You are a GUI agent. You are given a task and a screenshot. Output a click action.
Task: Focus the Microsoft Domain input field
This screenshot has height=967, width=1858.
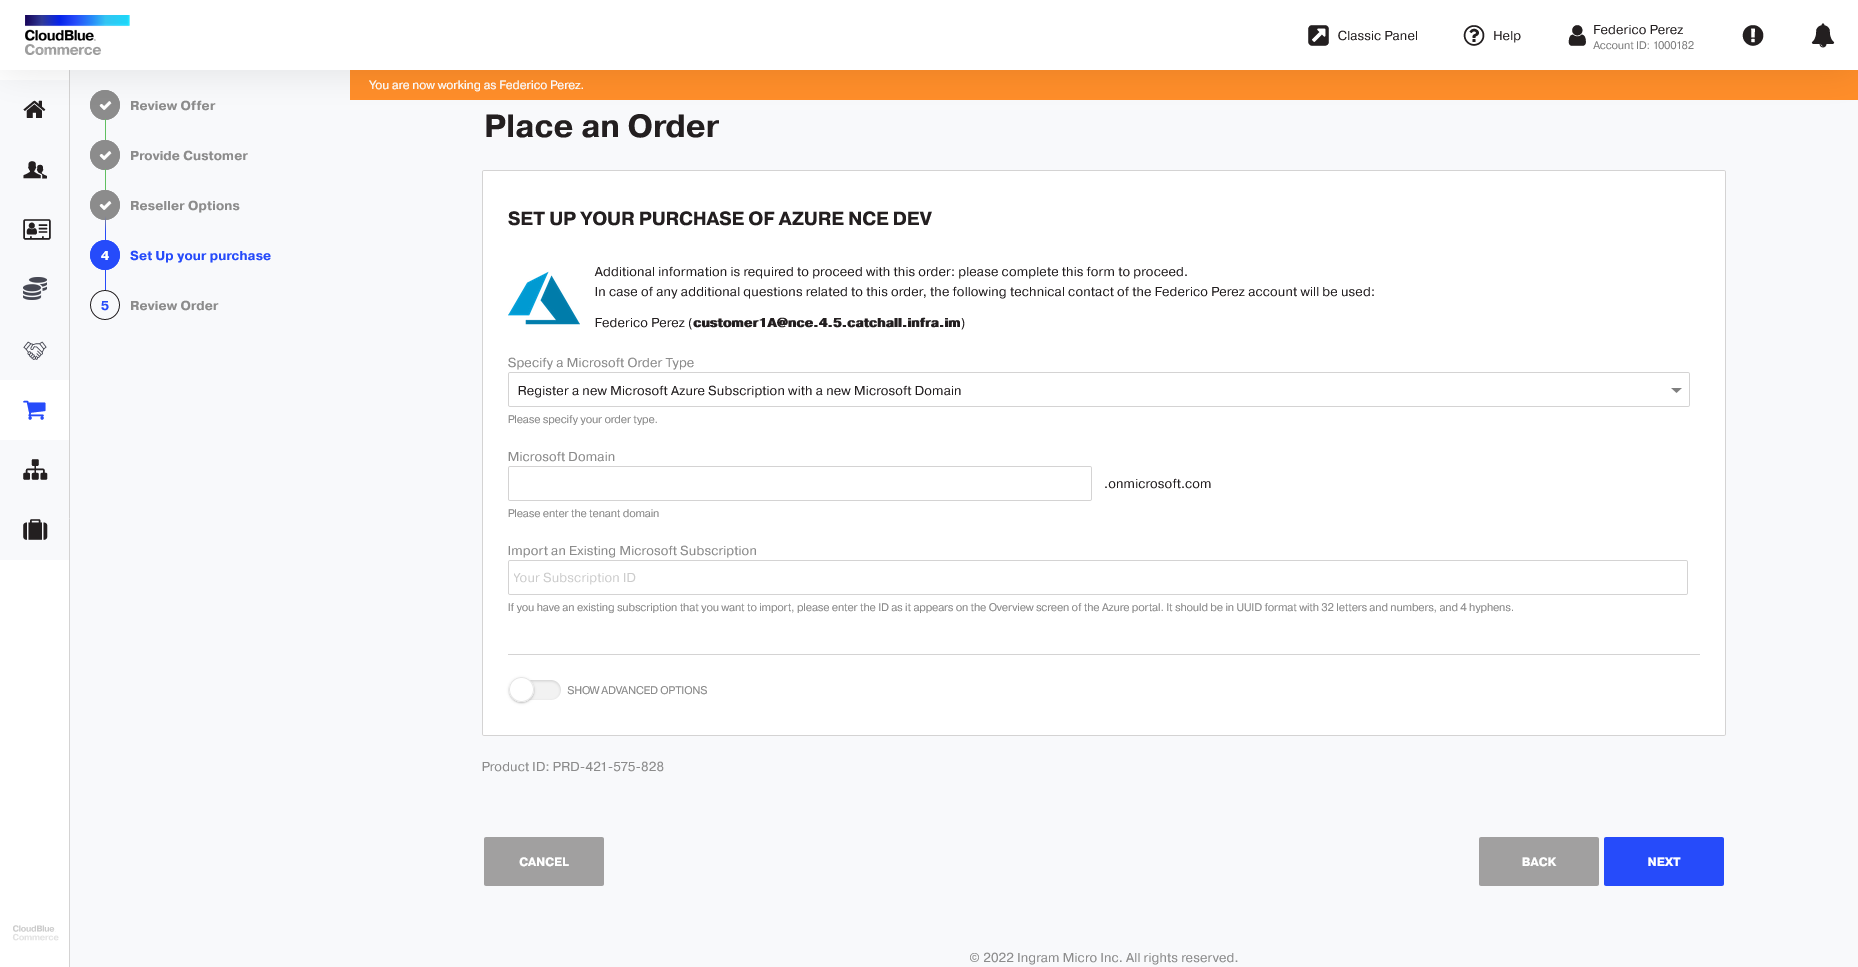tap(799, 483)
